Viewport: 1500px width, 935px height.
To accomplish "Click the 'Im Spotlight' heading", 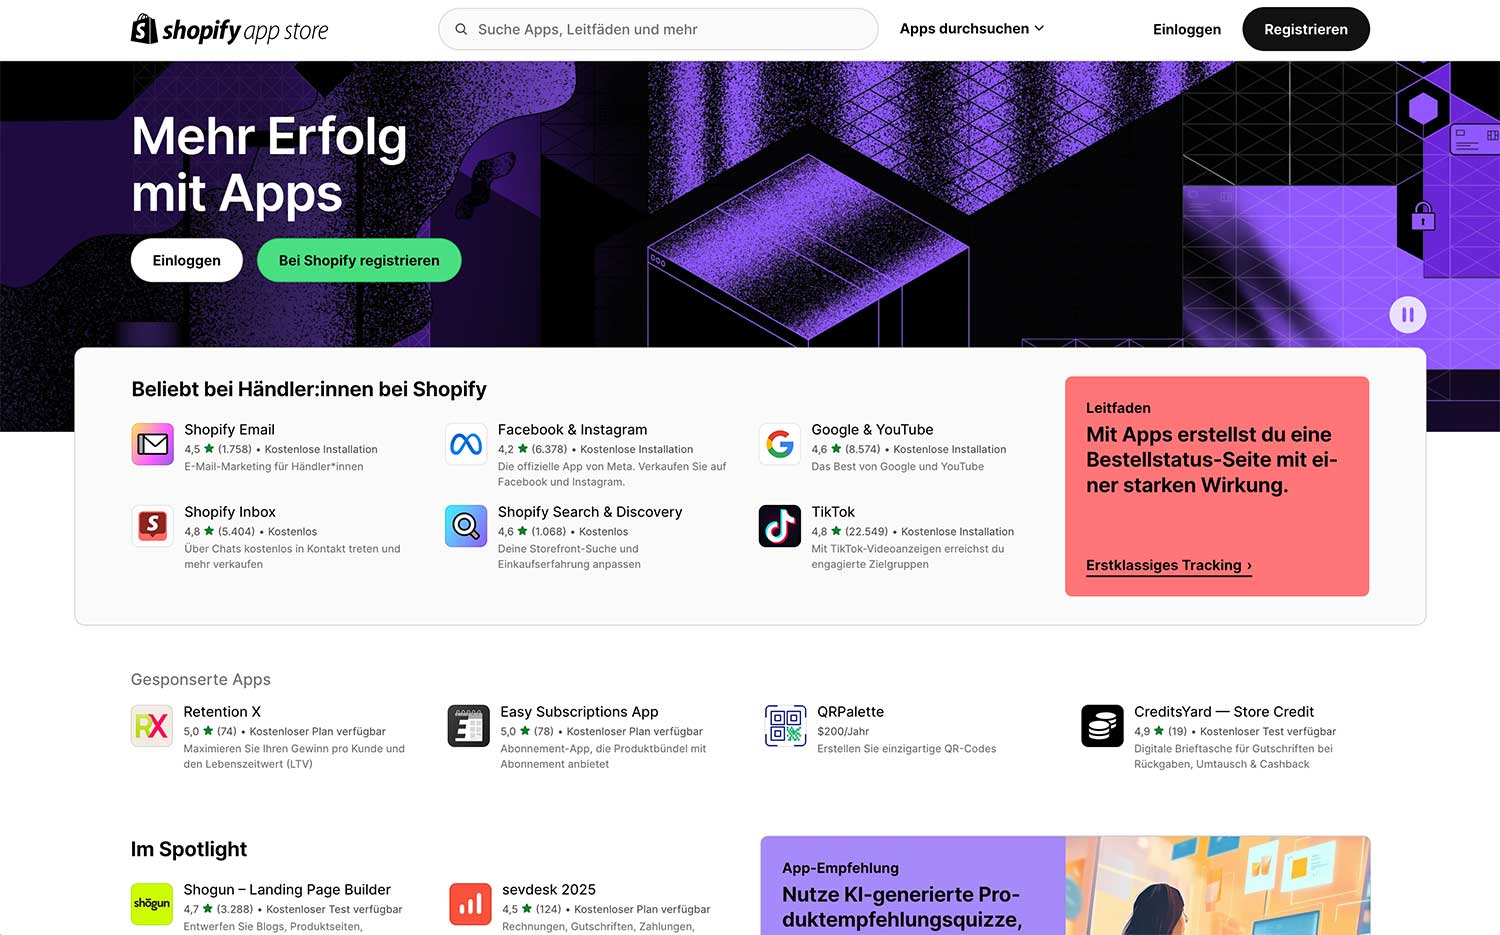I will [189, 849].
